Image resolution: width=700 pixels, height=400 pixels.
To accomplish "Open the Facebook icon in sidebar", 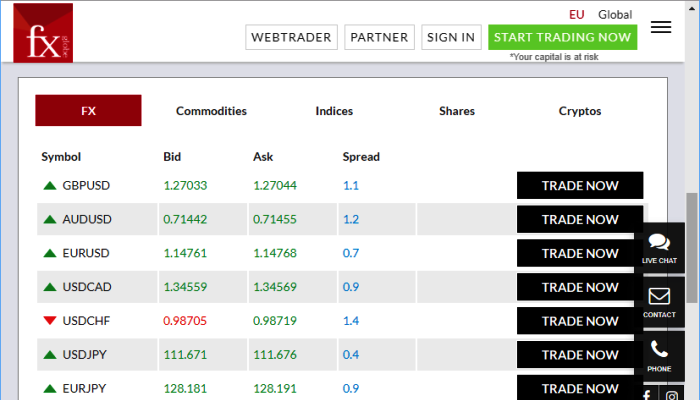I will click(x=646, y=396).
